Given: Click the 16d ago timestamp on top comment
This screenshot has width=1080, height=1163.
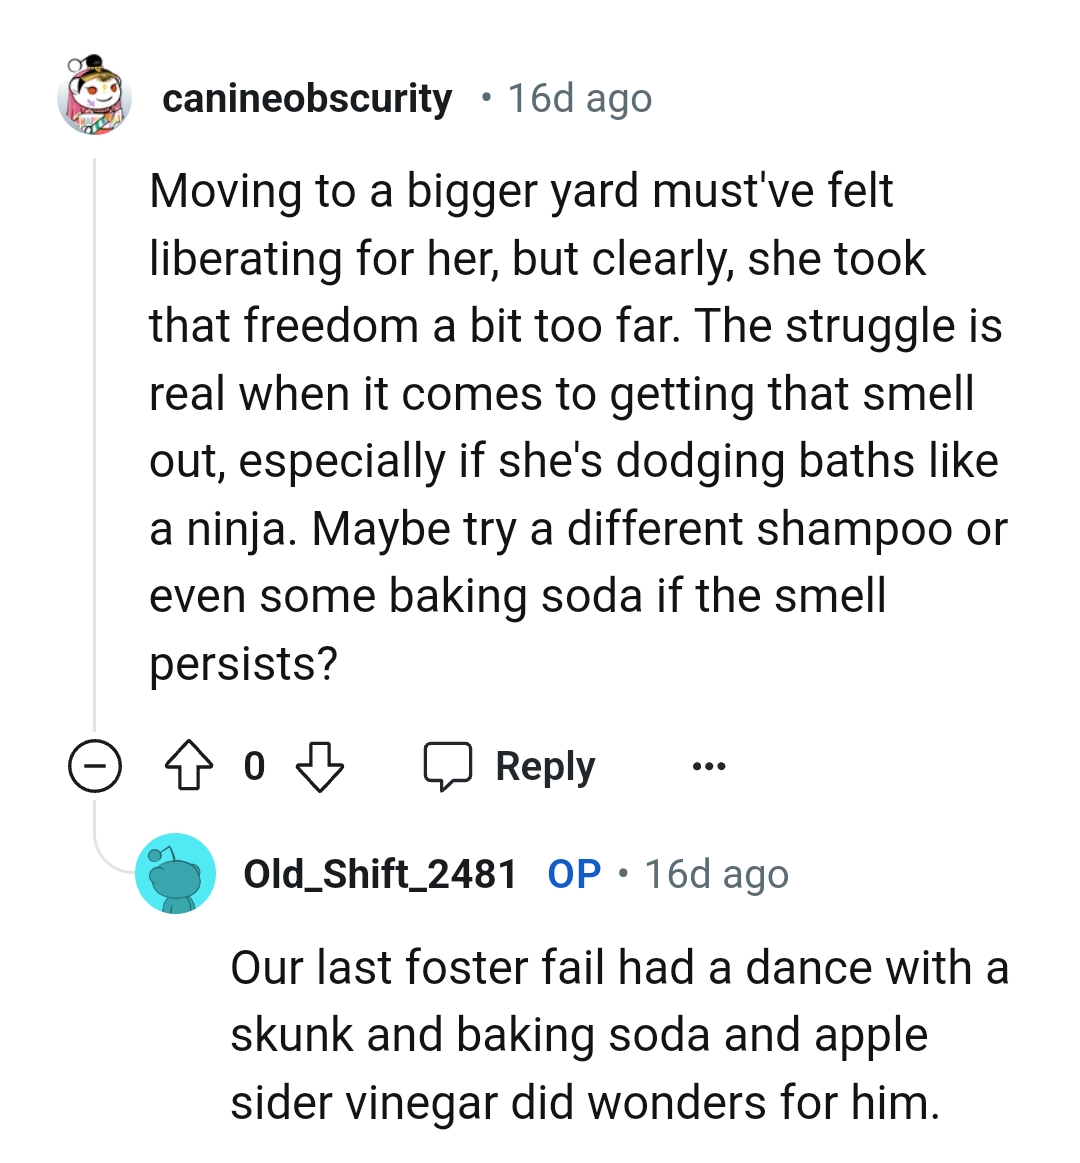Looking at the screenshot, I should [578, 97].
